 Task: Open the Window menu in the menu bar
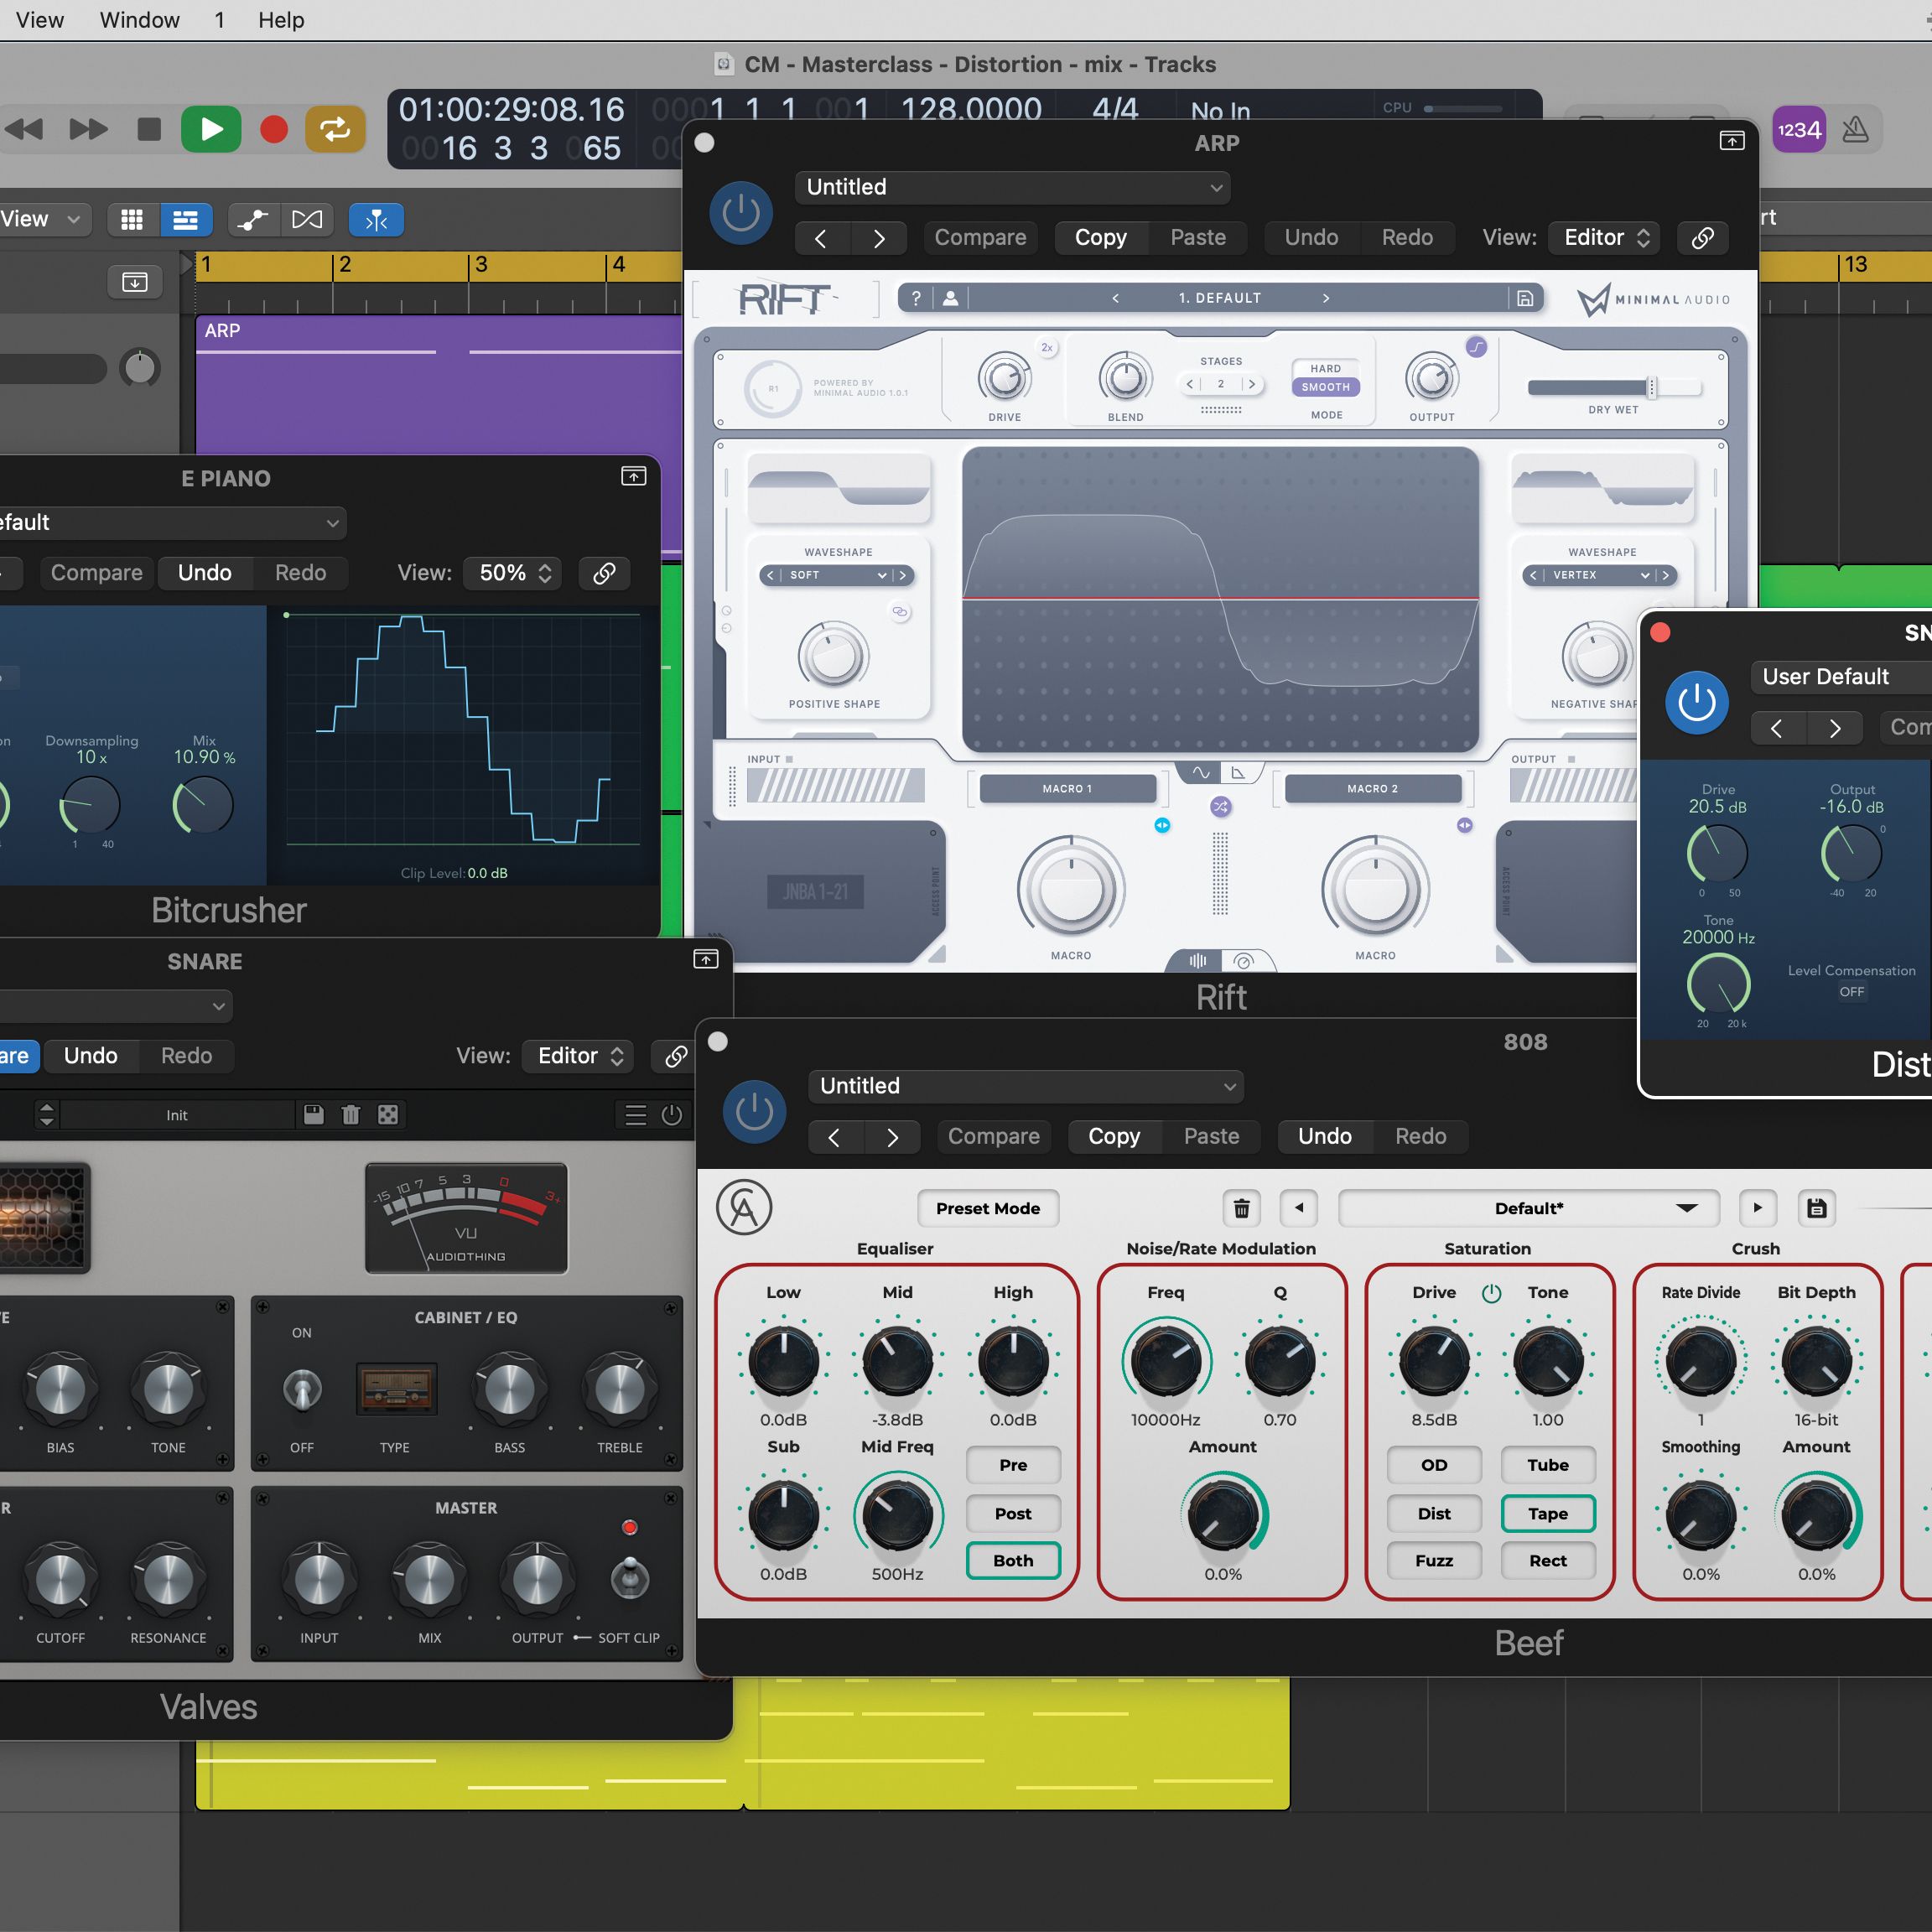pos(140,20)
